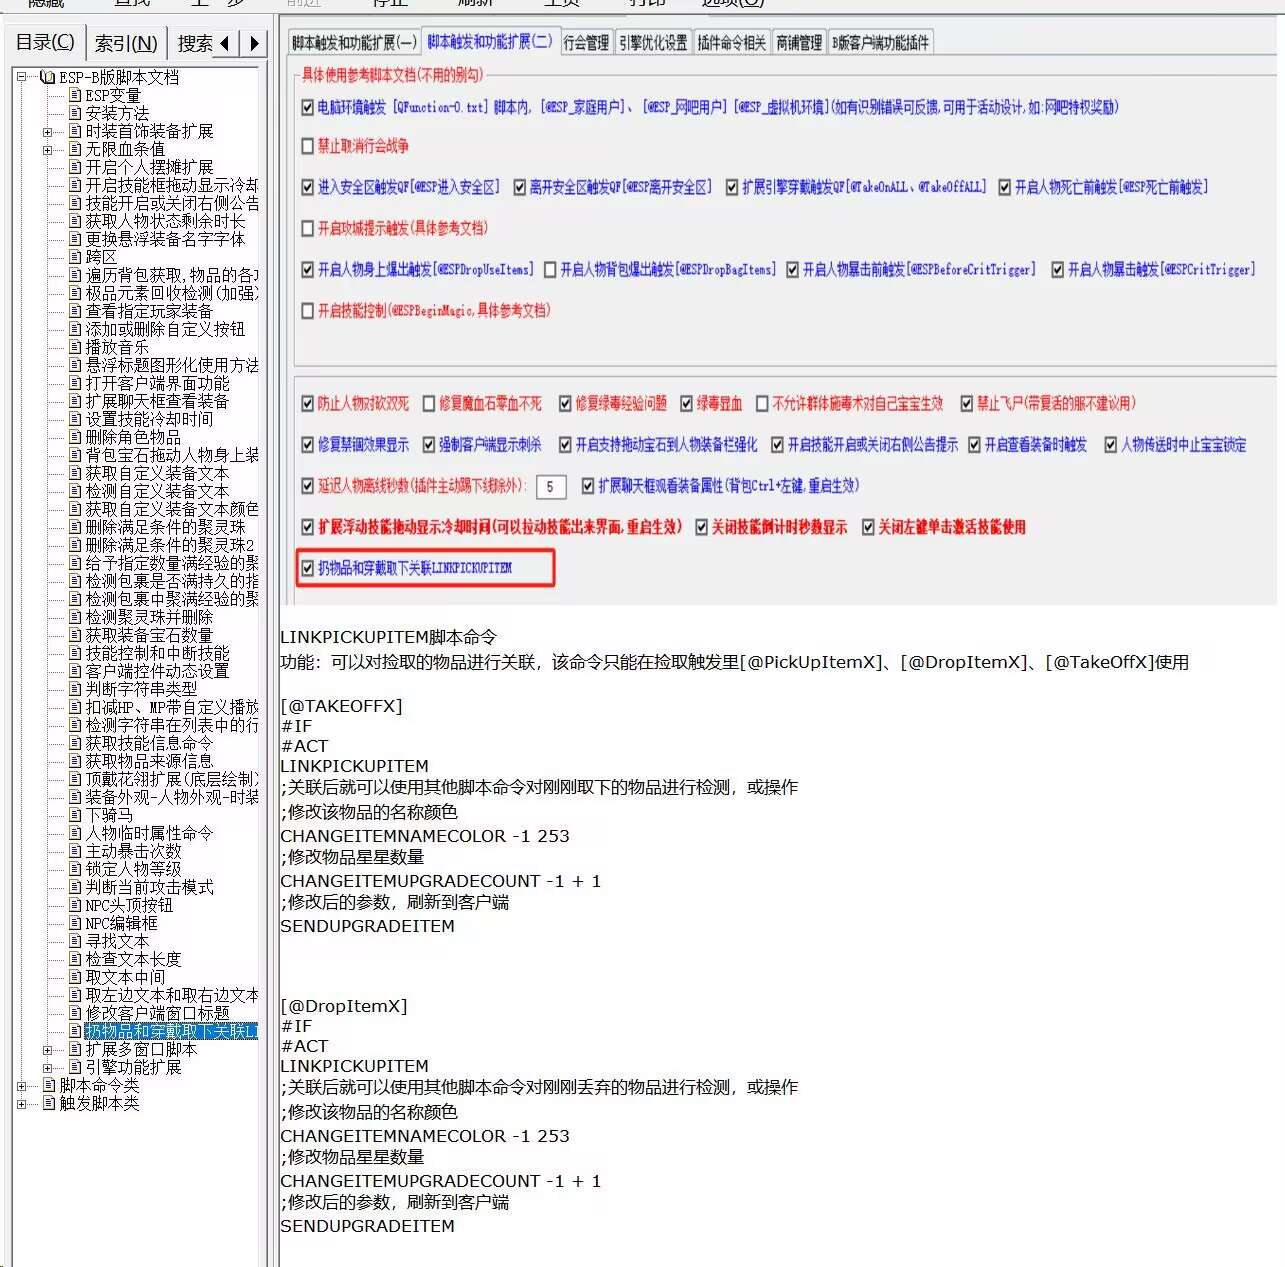
Task: Click the book icon beside ESP-B版脚本文档
Action: tap(47, 77)
